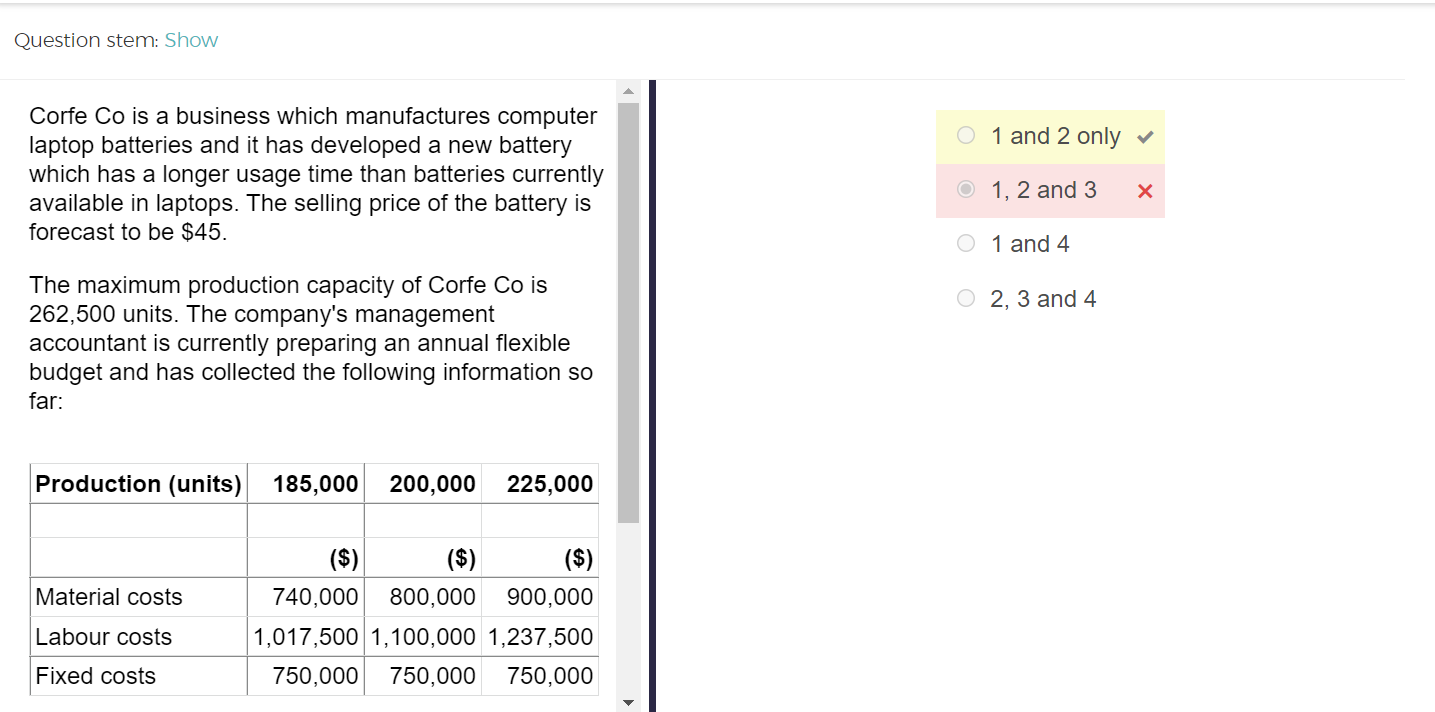Screen dimensions: 1435x712
Task: Click the check mark icon beside "1 and 2 only"
Action: 1146,137
